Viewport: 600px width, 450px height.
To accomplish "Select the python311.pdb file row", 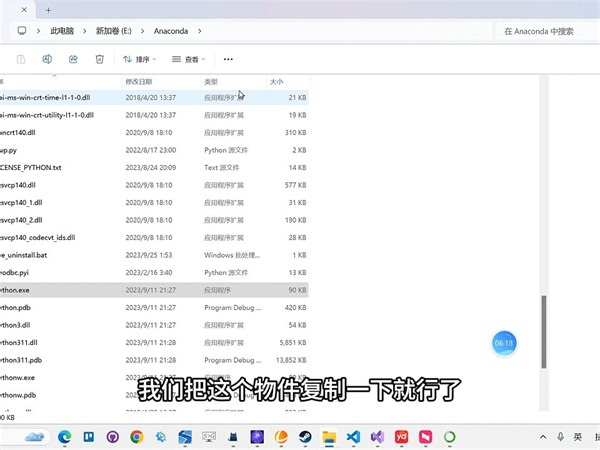I will (x=154, y=360).
